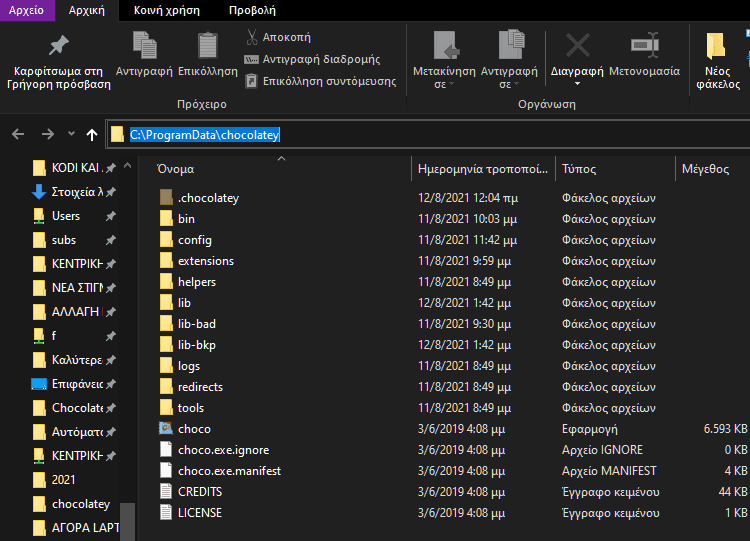Switch to the Share ribbon tab
Image resolution: width=750 pixels, height=541 pixels.
[x=167, y=10]
